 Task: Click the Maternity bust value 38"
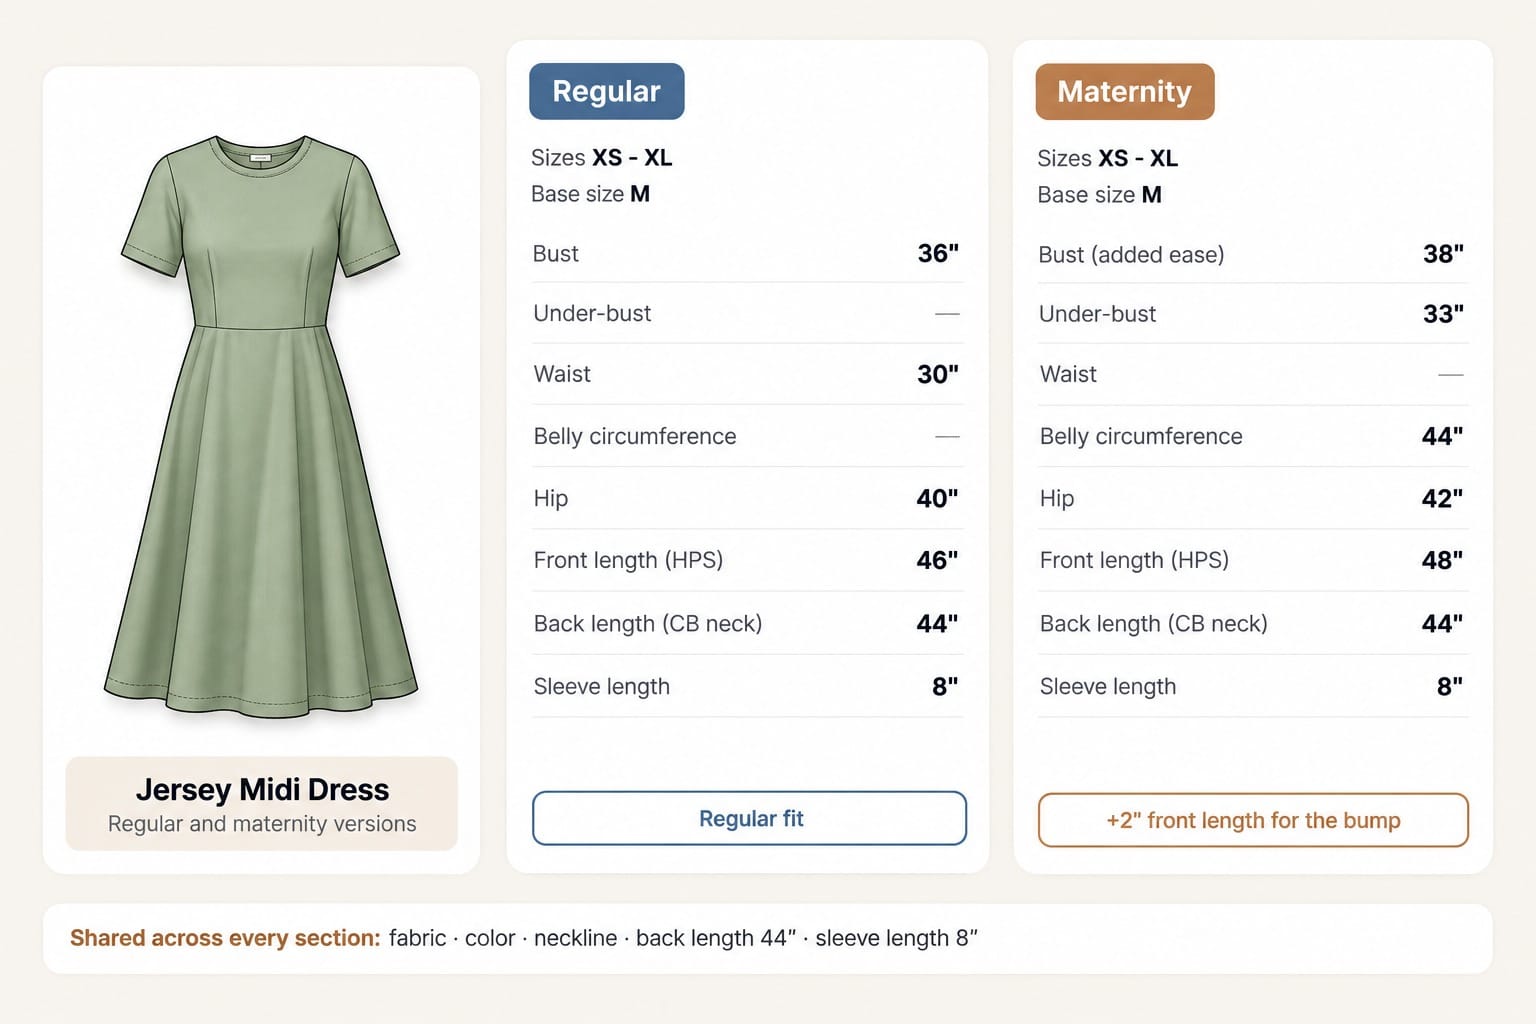click(1444, 254)
